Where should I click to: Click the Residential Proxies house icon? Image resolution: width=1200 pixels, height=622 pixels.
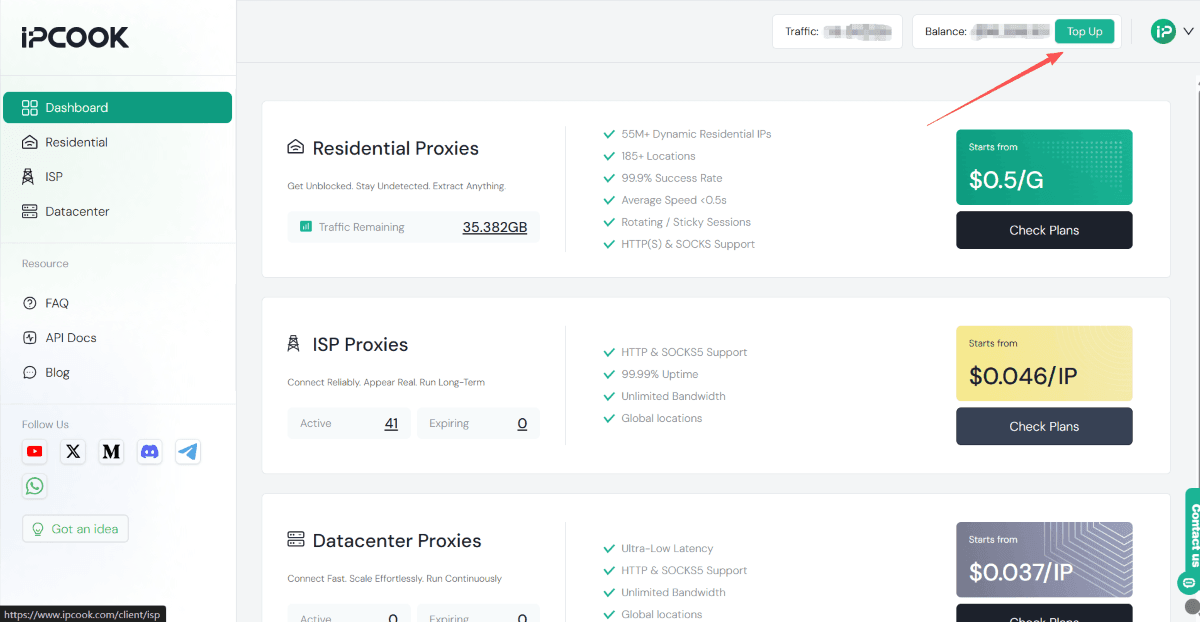click(x=296, y=148)
